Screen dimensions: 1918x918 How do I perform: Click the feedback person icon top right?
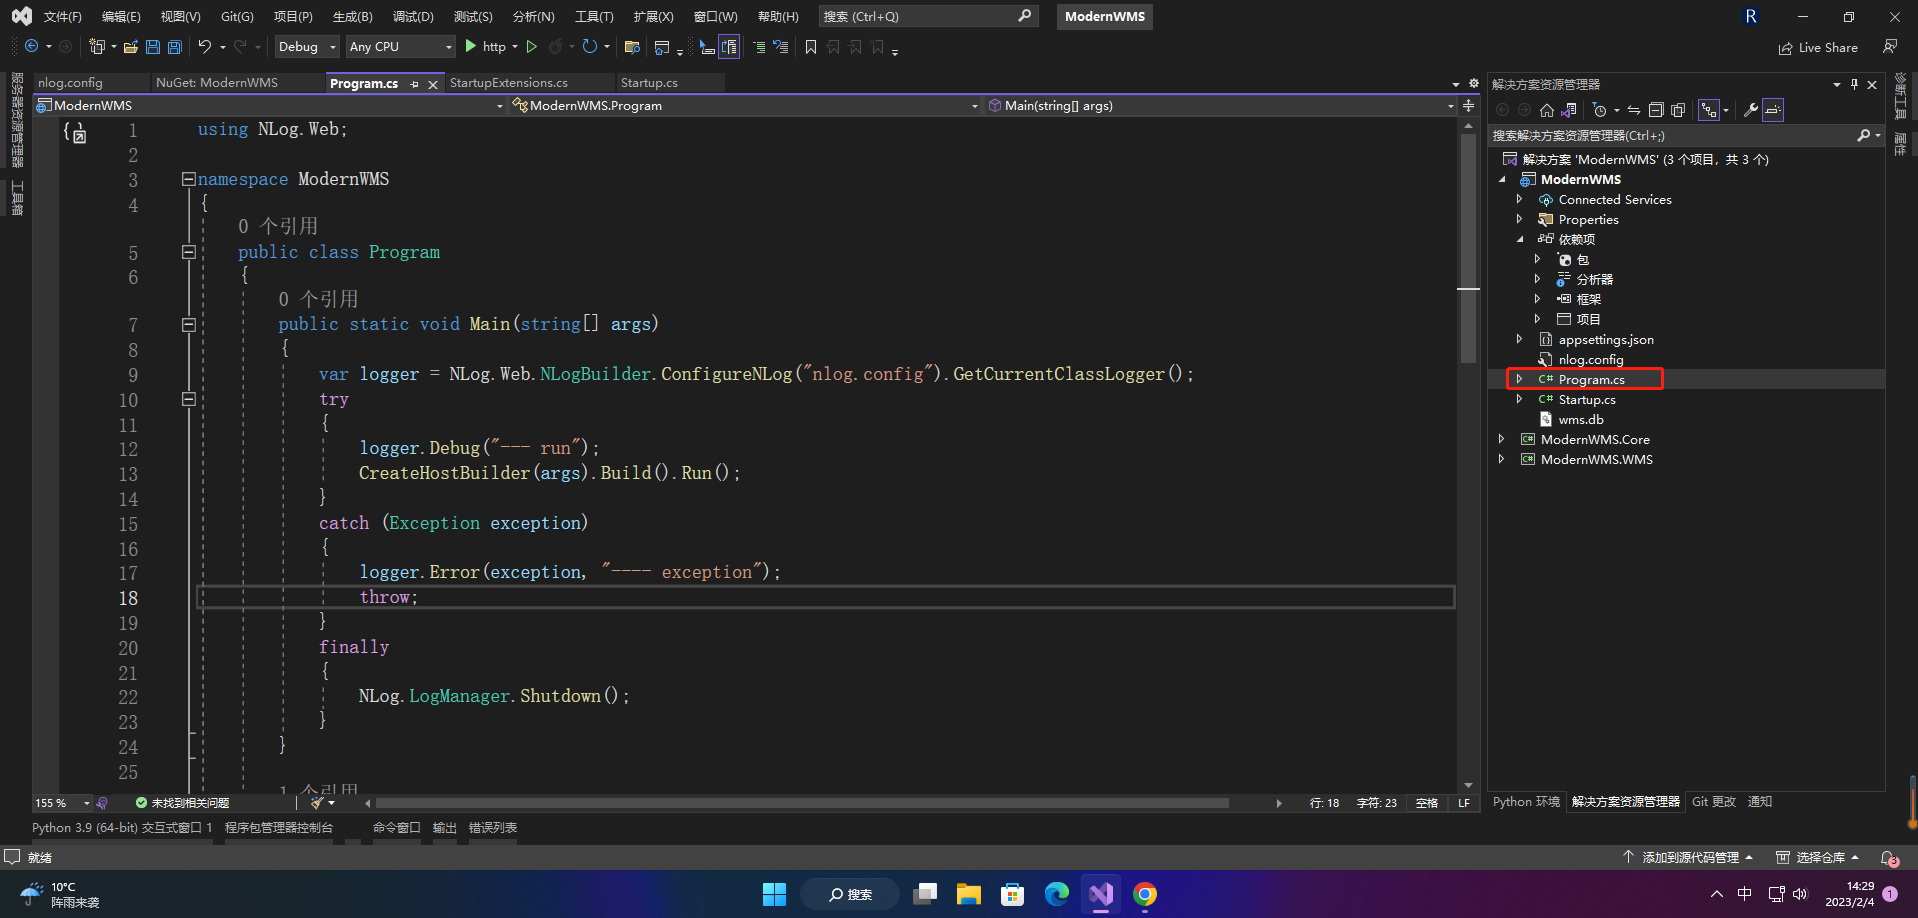coord(1890,47)
